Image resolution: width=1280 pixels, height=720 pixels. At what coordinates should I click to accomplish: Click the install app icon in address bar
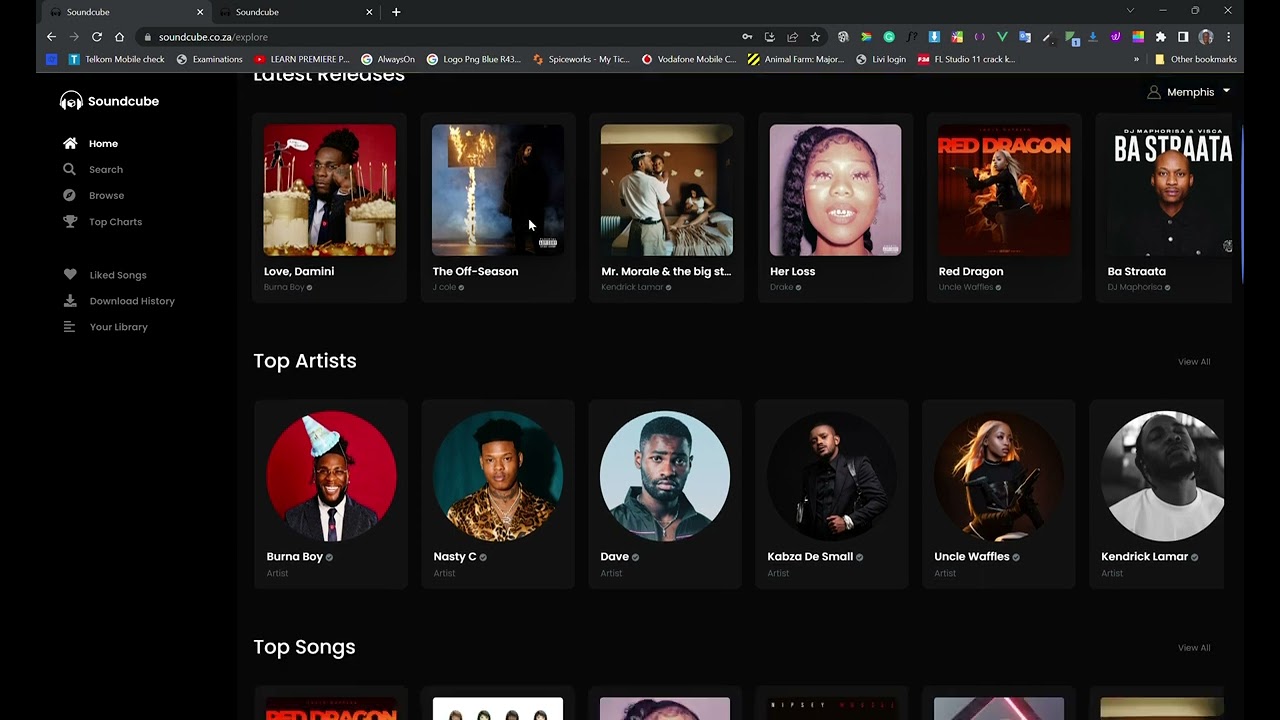click(770, 37)
